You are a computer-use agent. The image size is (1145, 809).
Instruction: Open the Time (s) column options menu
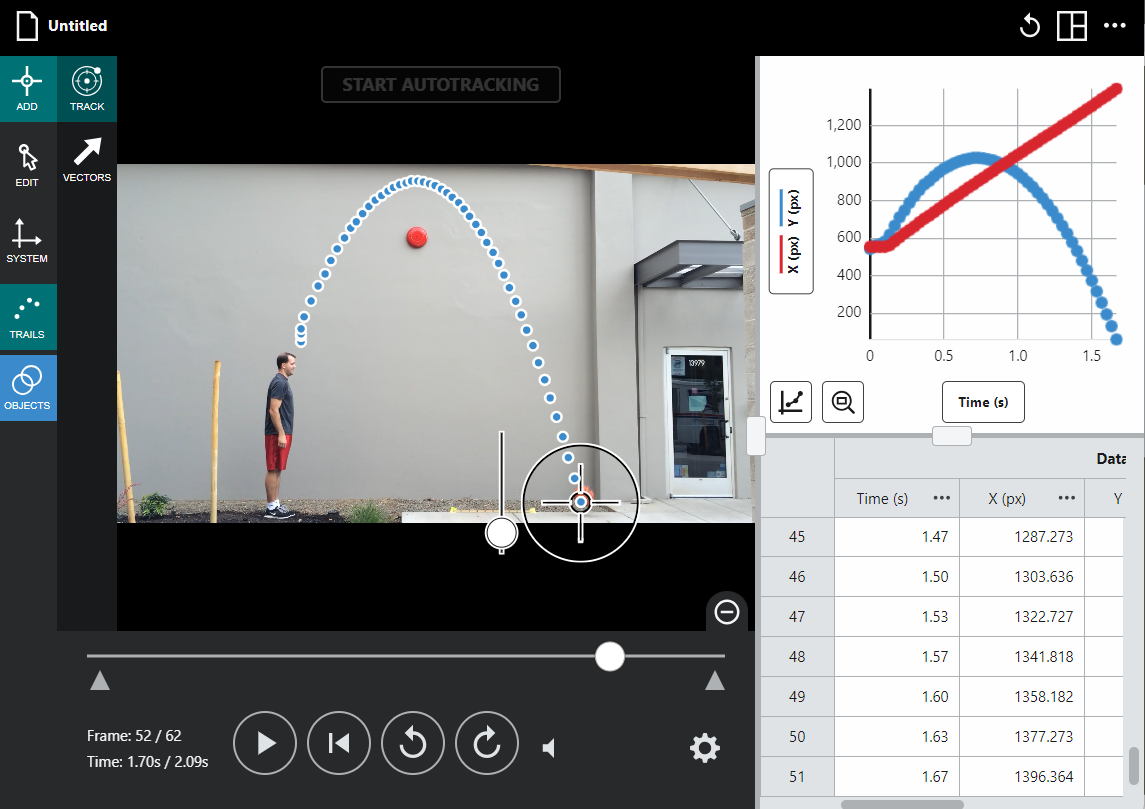(x=941, y=498)
